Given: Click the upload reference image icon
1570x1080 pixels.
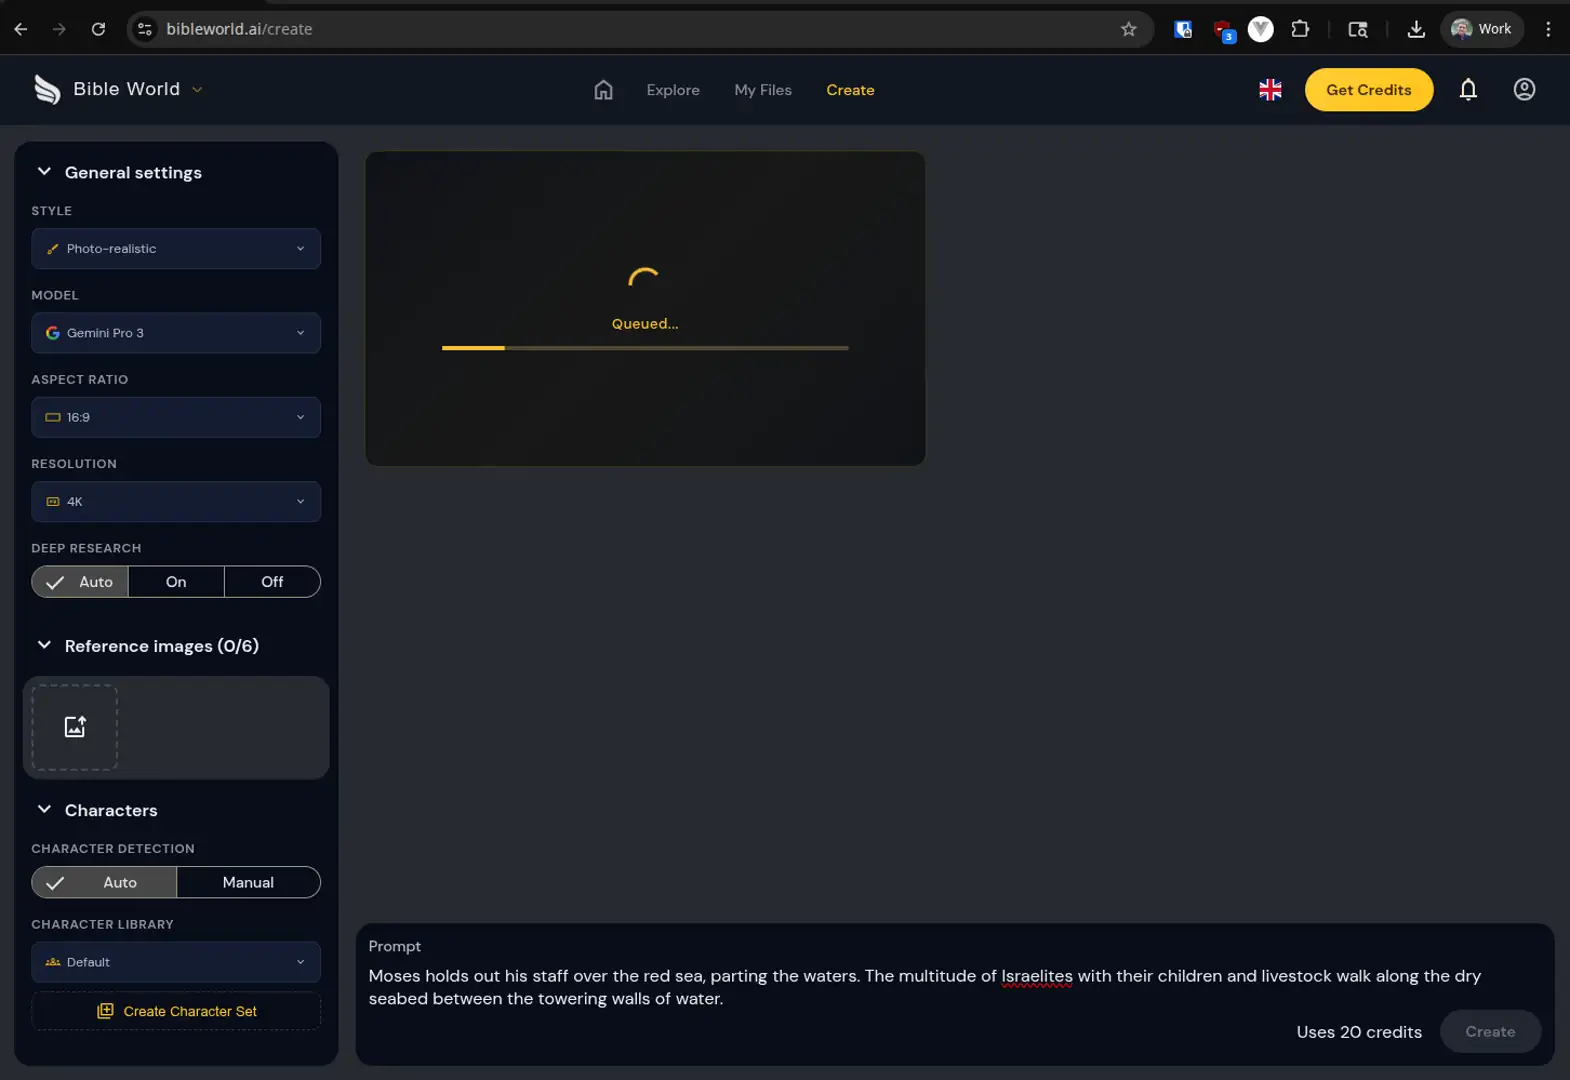Looking at the screenshot, I should click(x=75, y=727).
